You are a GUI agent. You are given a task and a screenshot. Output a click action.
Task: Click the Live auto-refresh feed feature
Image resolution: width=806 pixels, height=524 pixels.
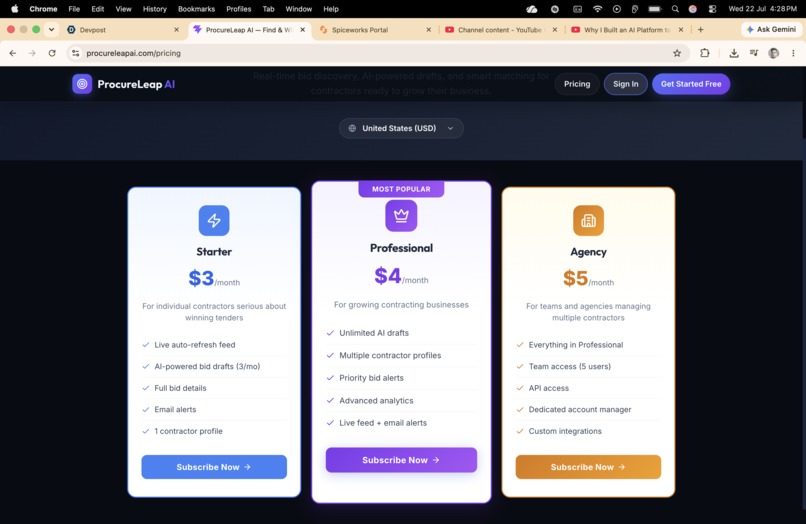point(195,345)
